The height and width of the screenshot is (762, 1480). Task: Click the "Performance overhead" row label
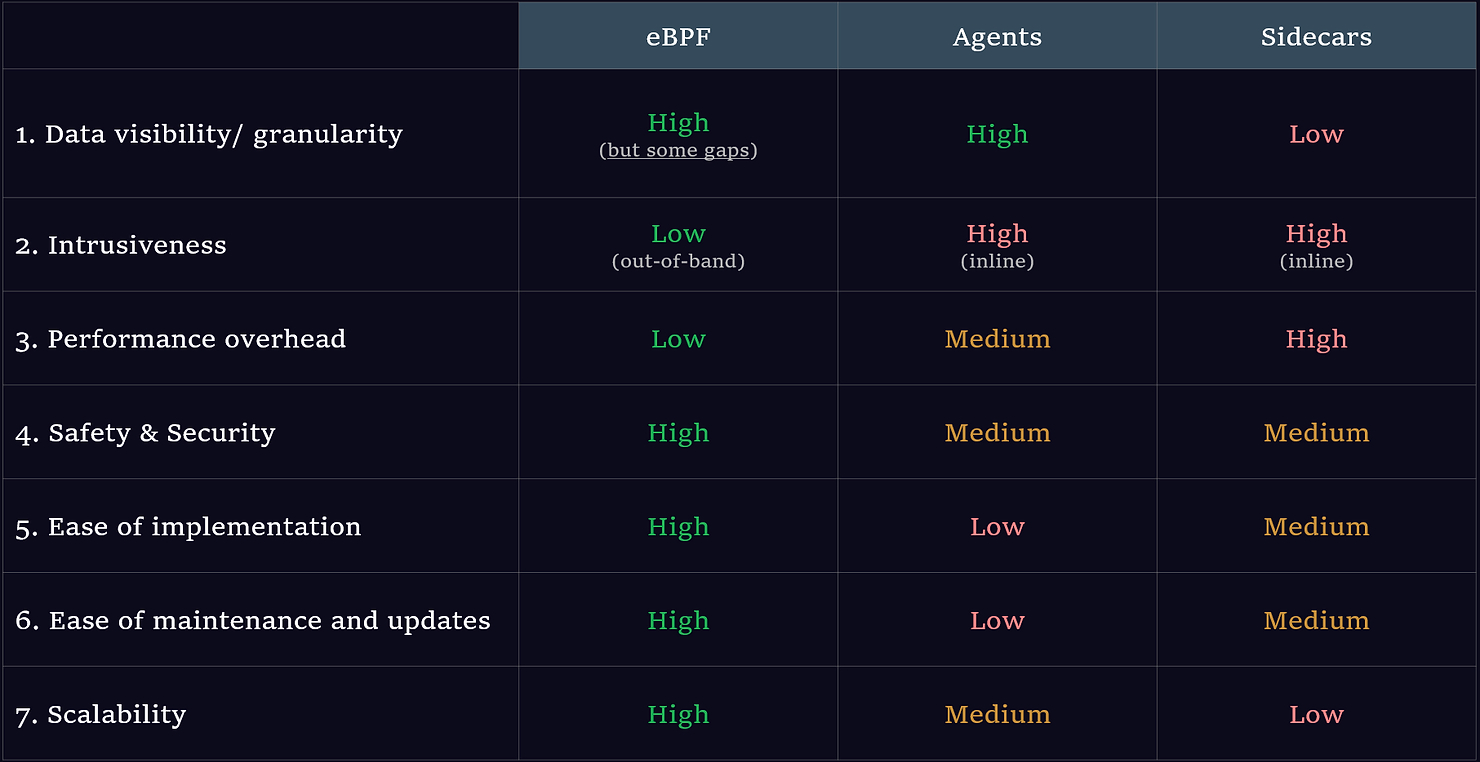tap(181, 339)
